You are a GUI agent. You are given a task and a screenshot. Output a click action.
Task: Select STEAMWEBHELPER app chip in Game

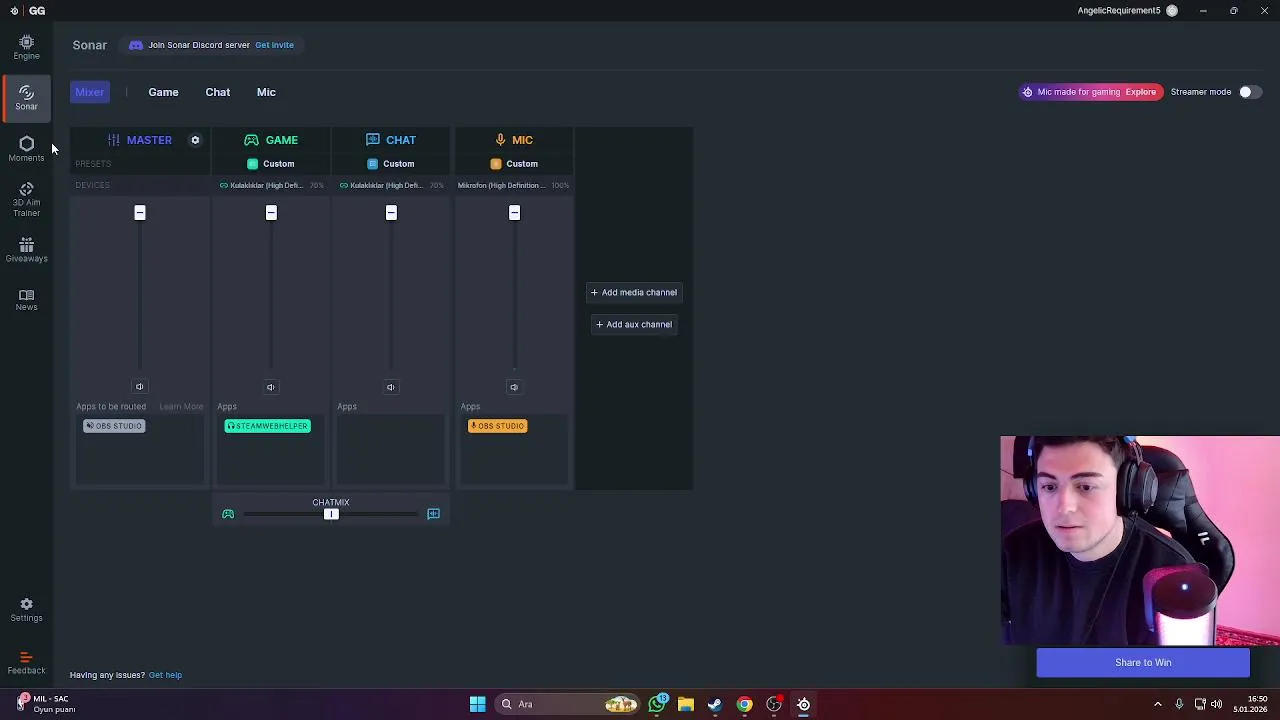coord(267,426)
